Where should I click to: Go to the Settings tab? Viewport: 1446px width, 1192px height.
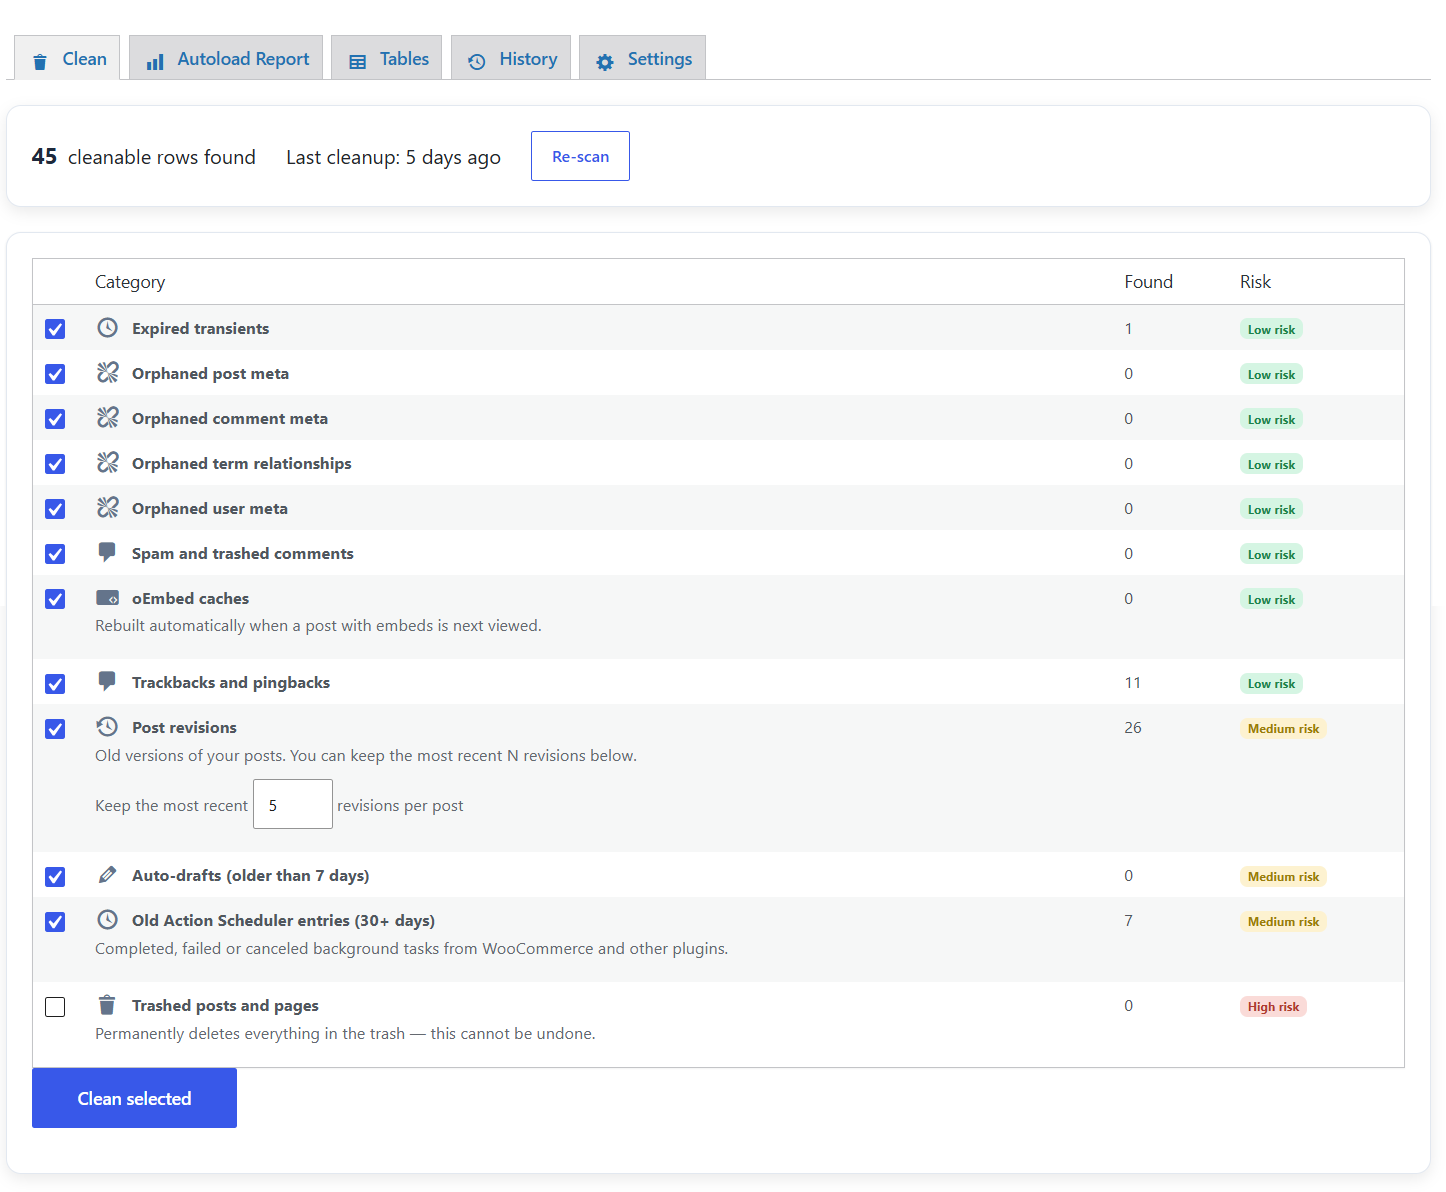tap(643, 58)
